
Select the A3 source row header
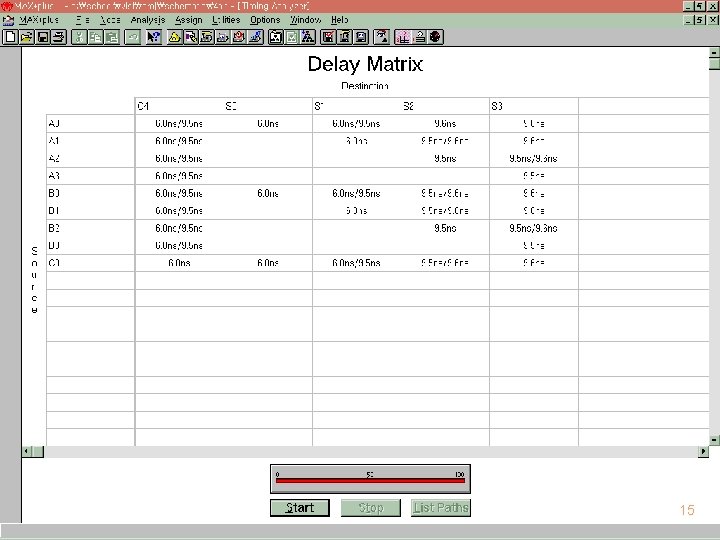tap(90, 176)
